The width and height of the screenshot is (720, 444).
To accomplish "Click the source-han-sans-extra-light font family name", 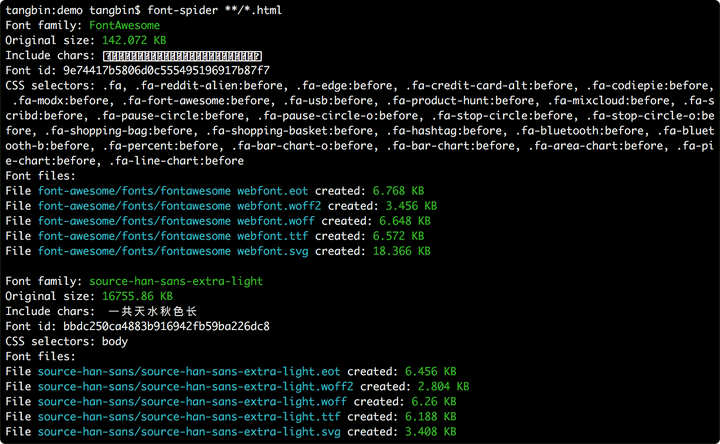I will [176, 281].
